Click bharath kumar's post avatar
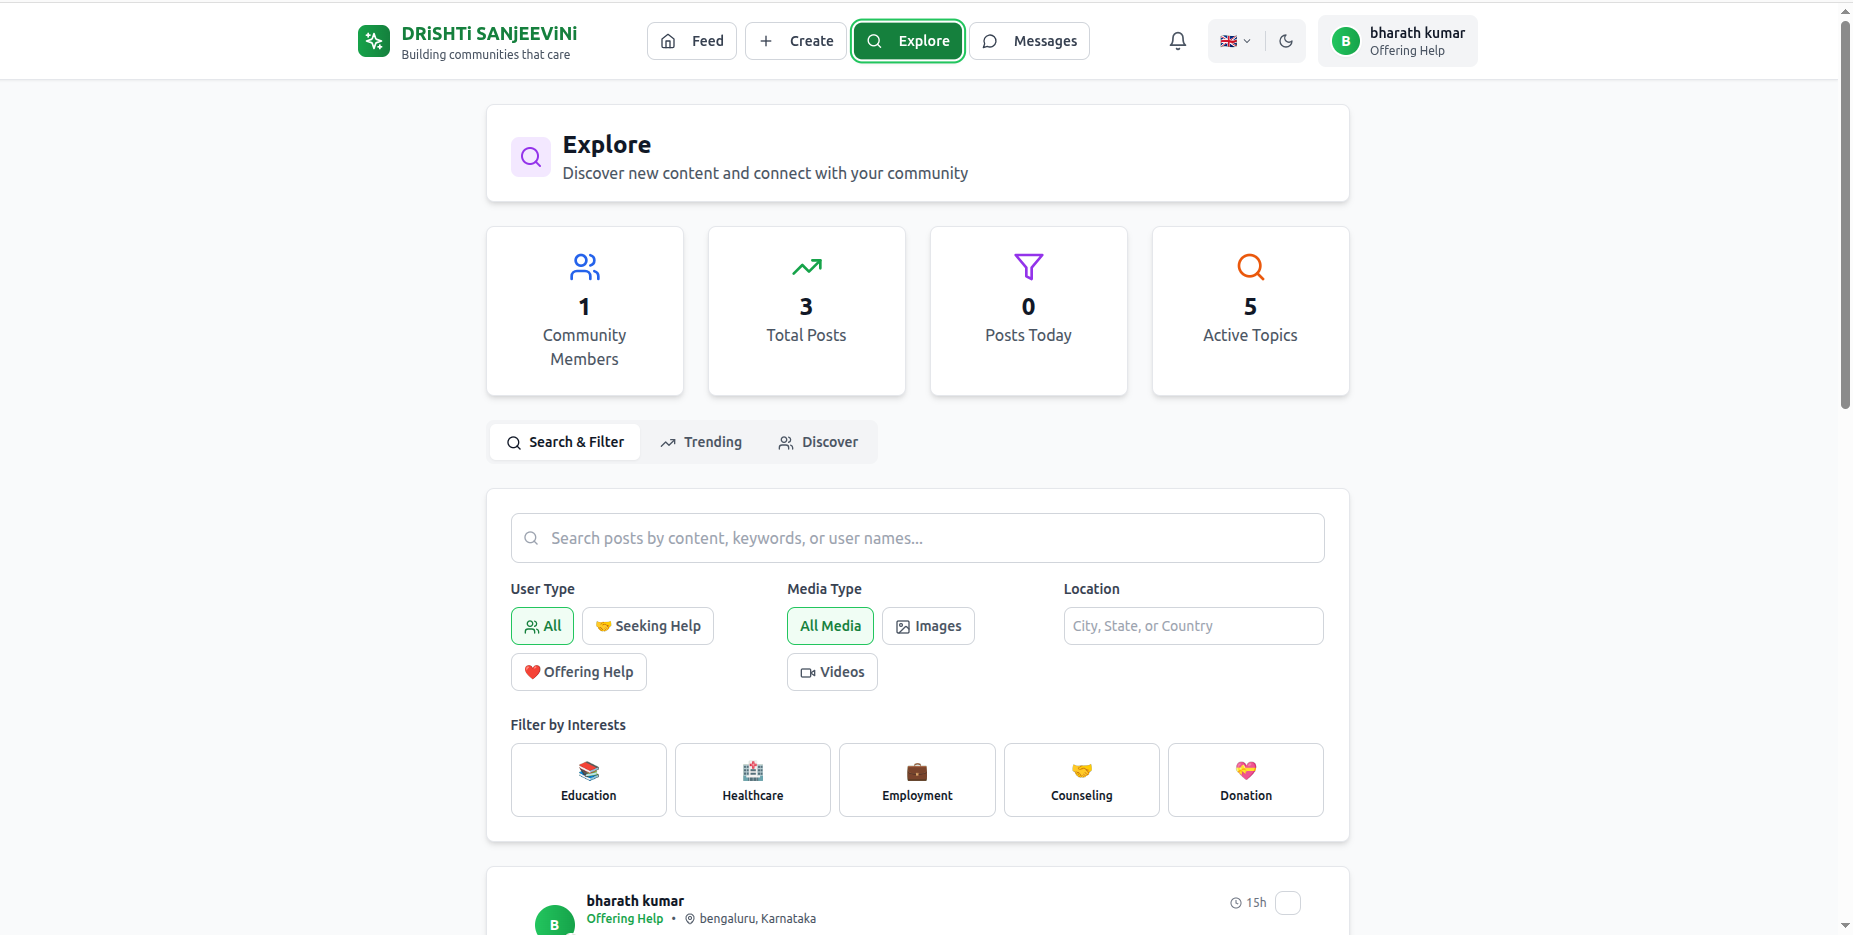 coord(555,921)
